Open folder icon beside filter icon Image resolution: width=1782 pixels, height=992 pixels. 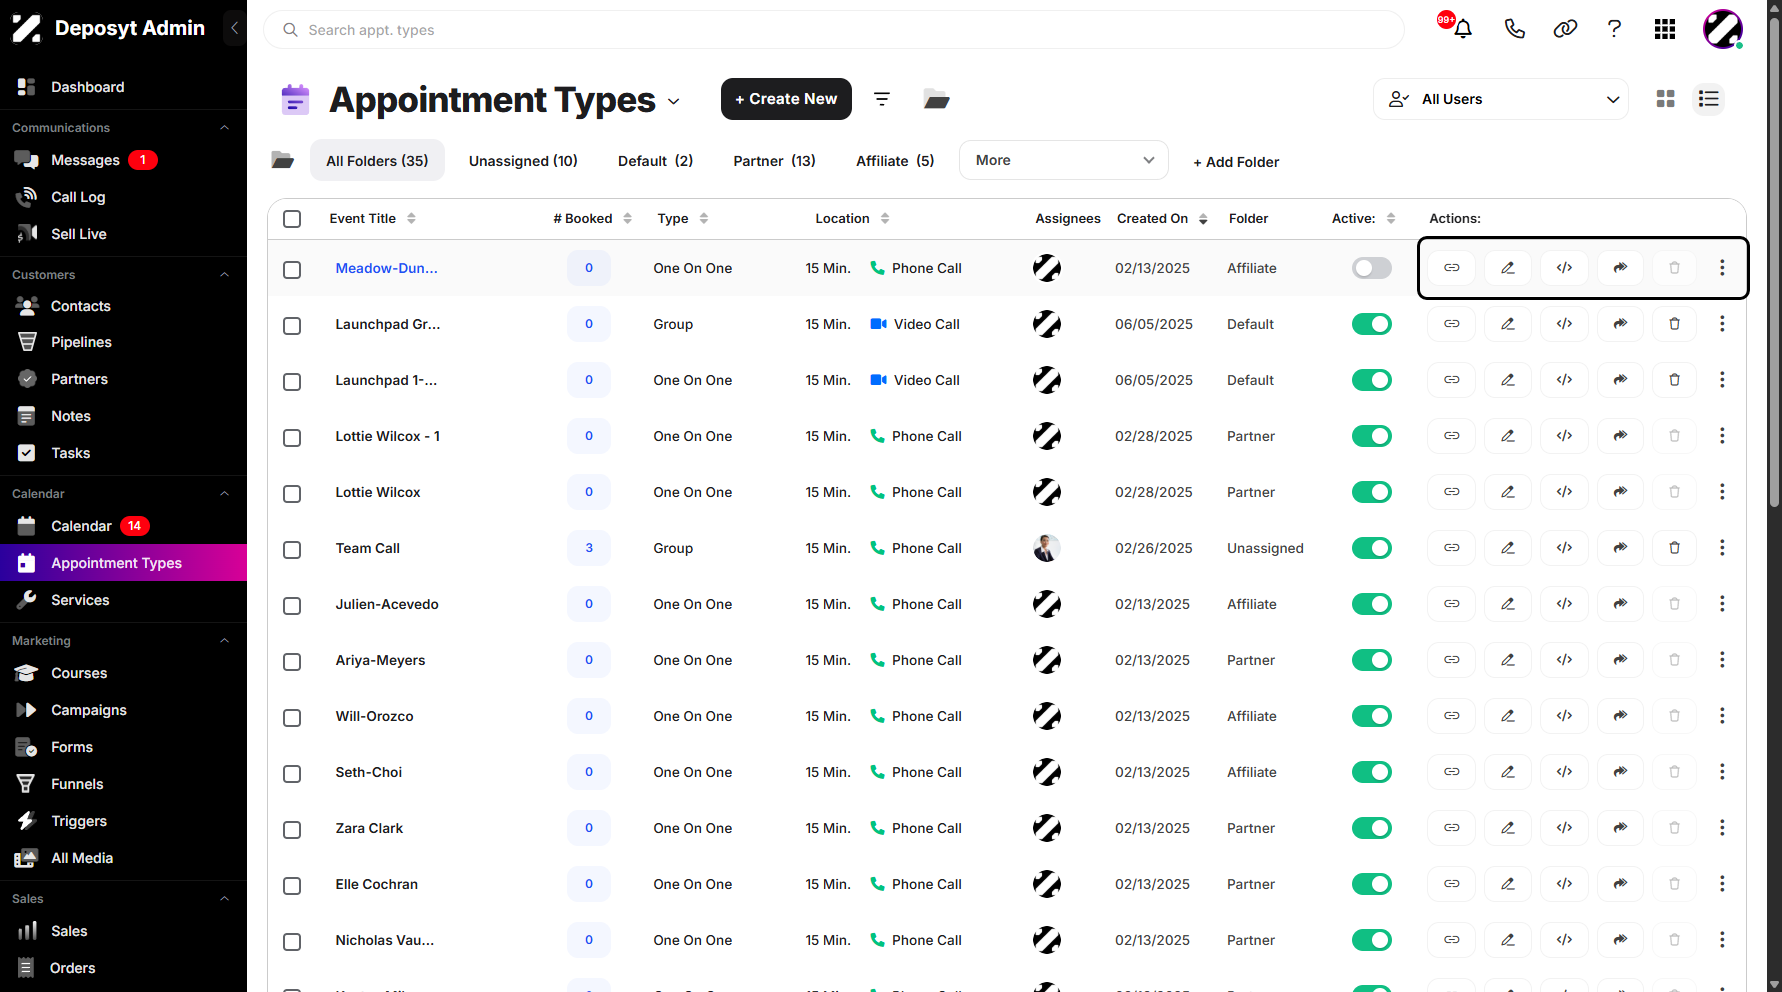click(936, 99)
